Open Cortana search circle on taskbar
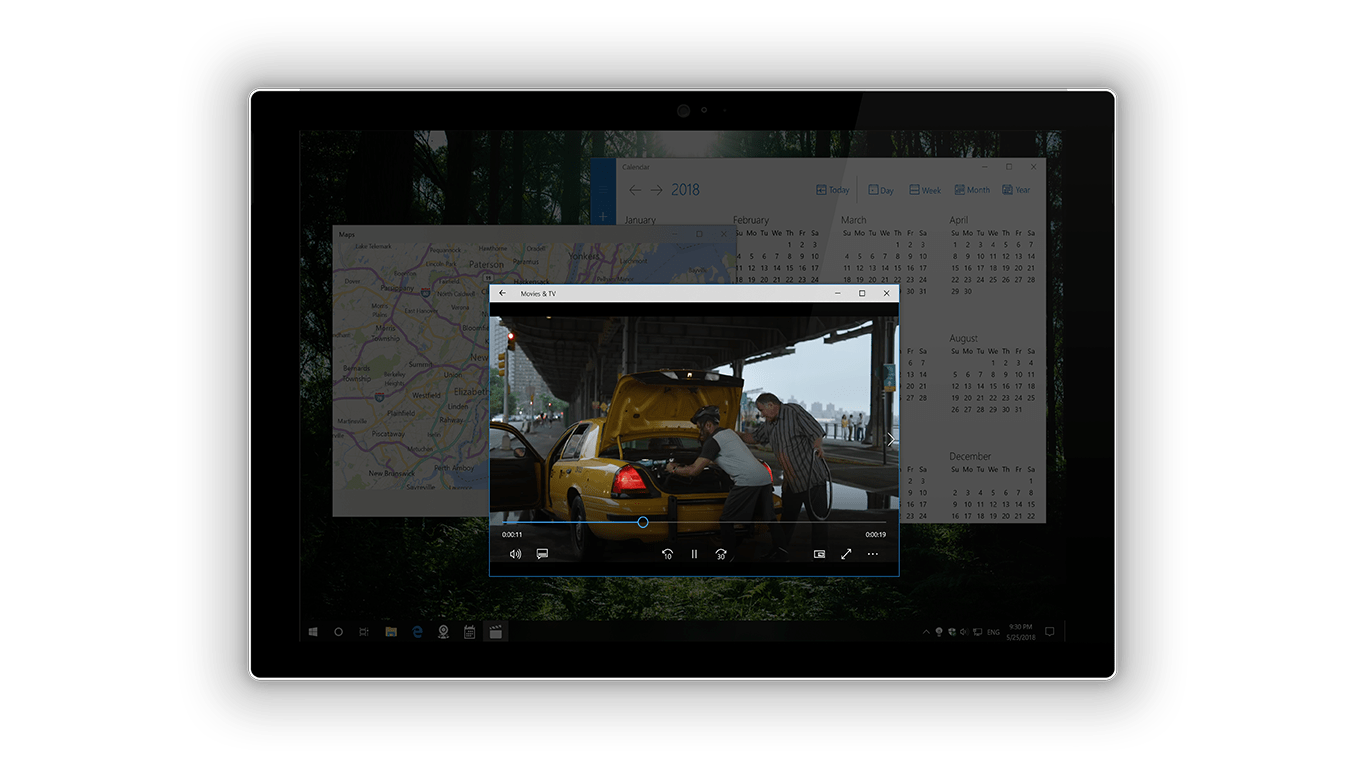The height and width of the screenshot is (768, 1366). click(339, 632)
